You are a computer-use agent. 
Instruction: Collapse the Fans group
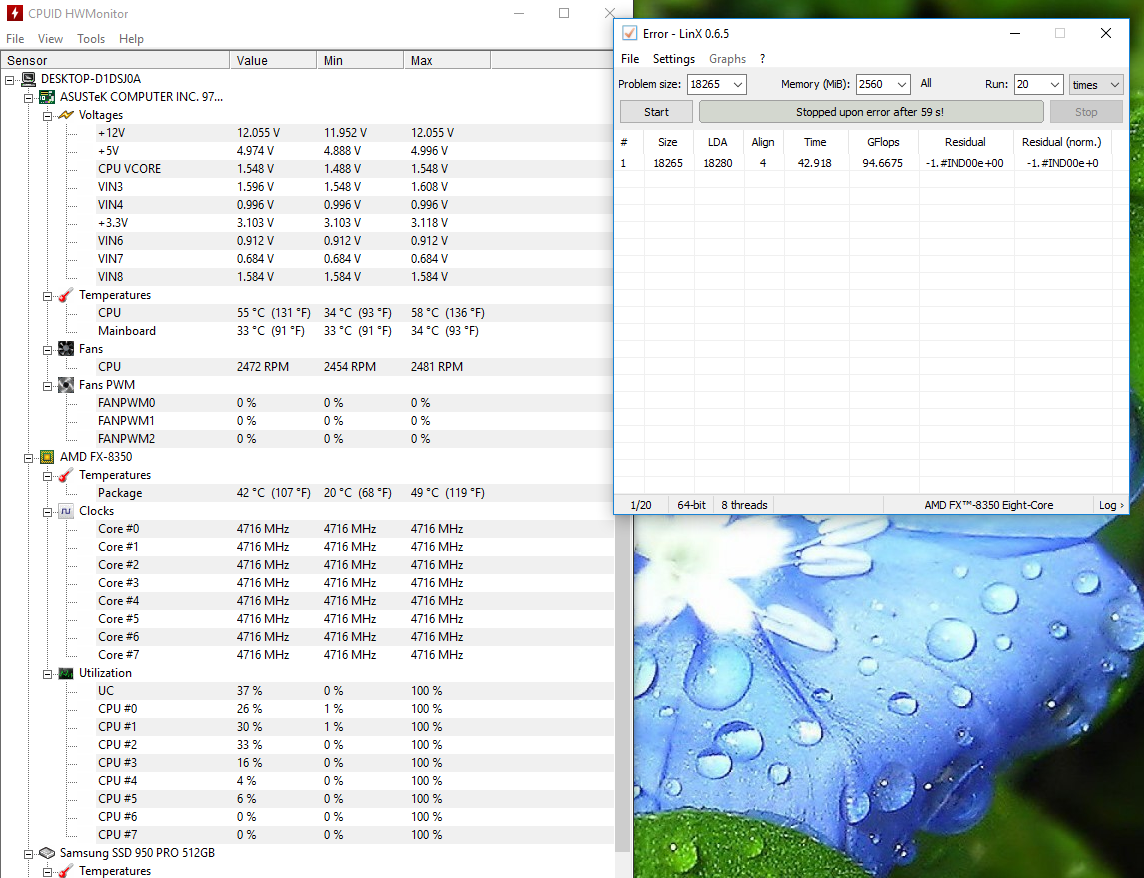tap(47, 350)
